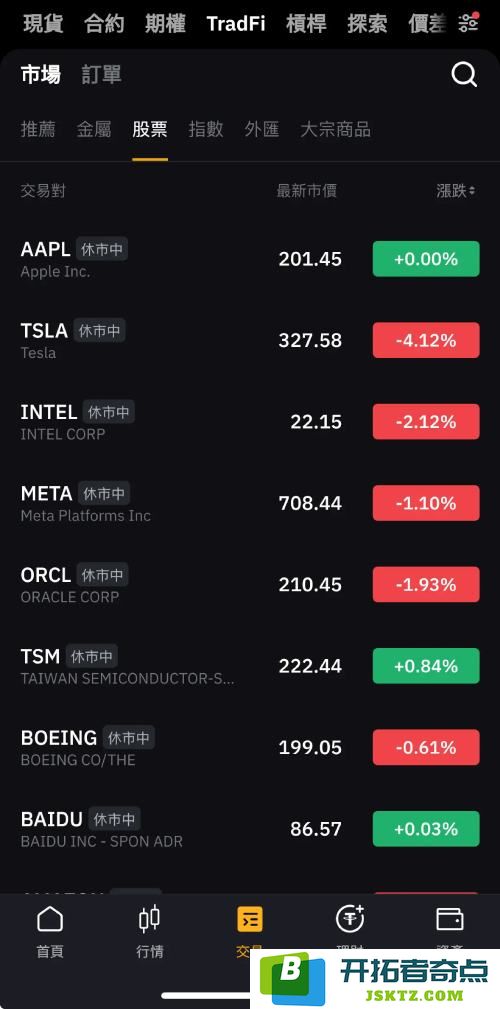Open the 大宗商品 category tab
Image resolution: width=500 pixels, height=1009 pixels.
[x=335, y=129]
